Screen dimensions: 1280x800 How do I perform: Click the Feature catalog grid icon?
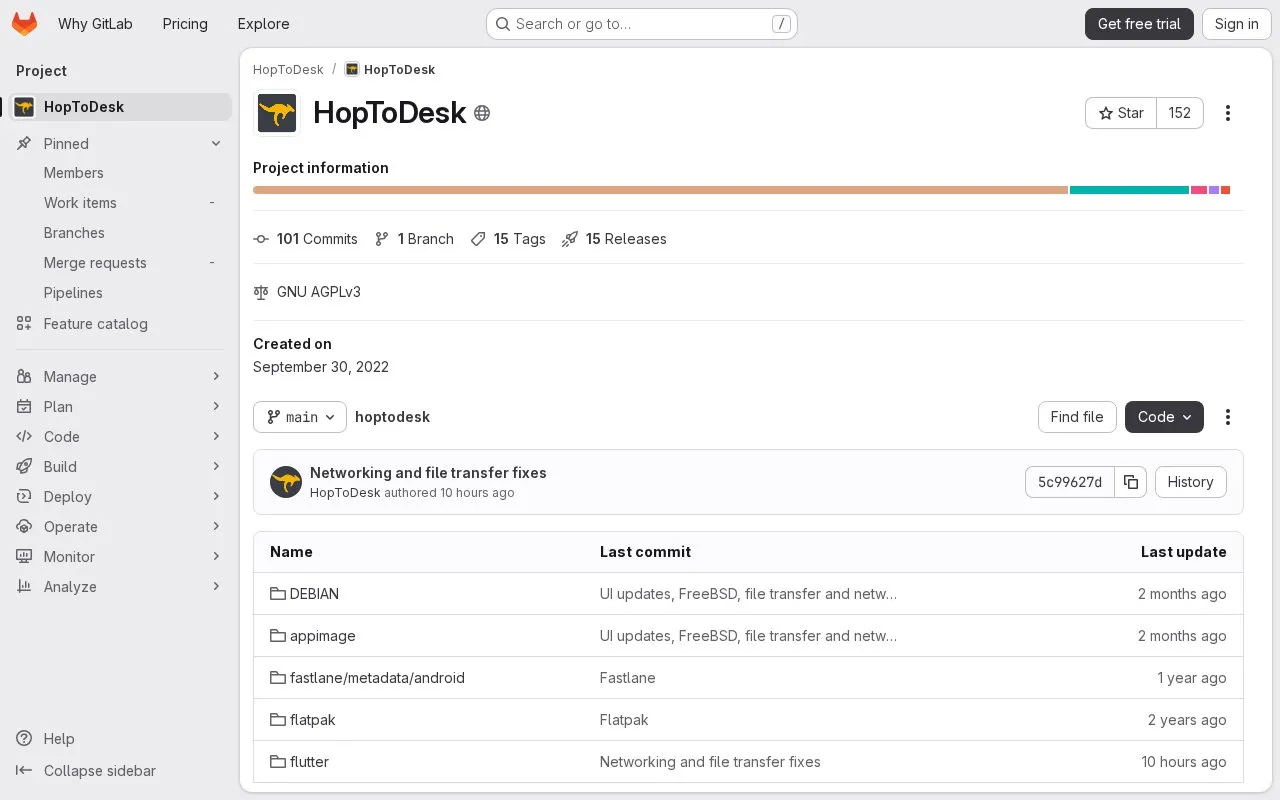click(24, 324)
